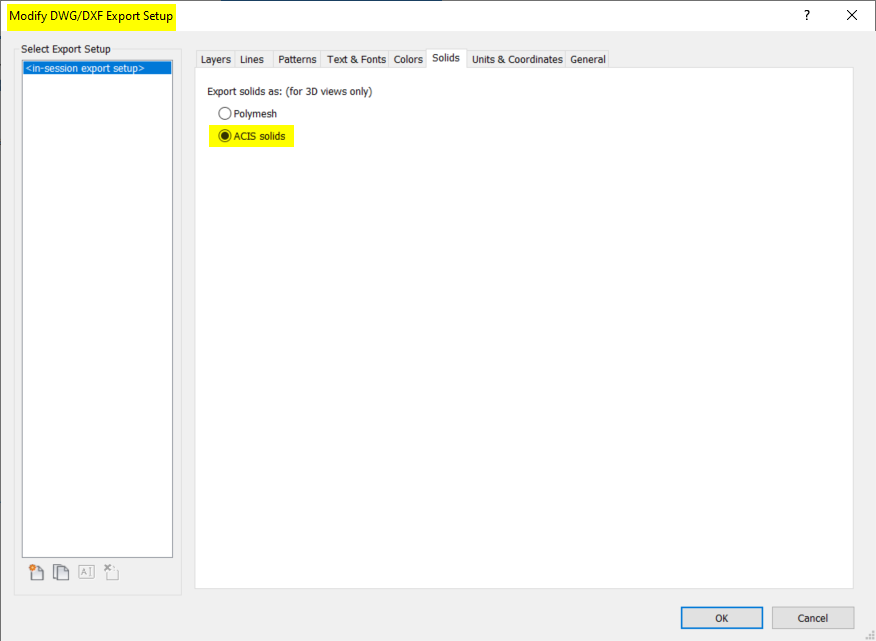The height and width of the screenshot is (641, 876).
Task: Duplicate the current export setup
Action: 60,571
